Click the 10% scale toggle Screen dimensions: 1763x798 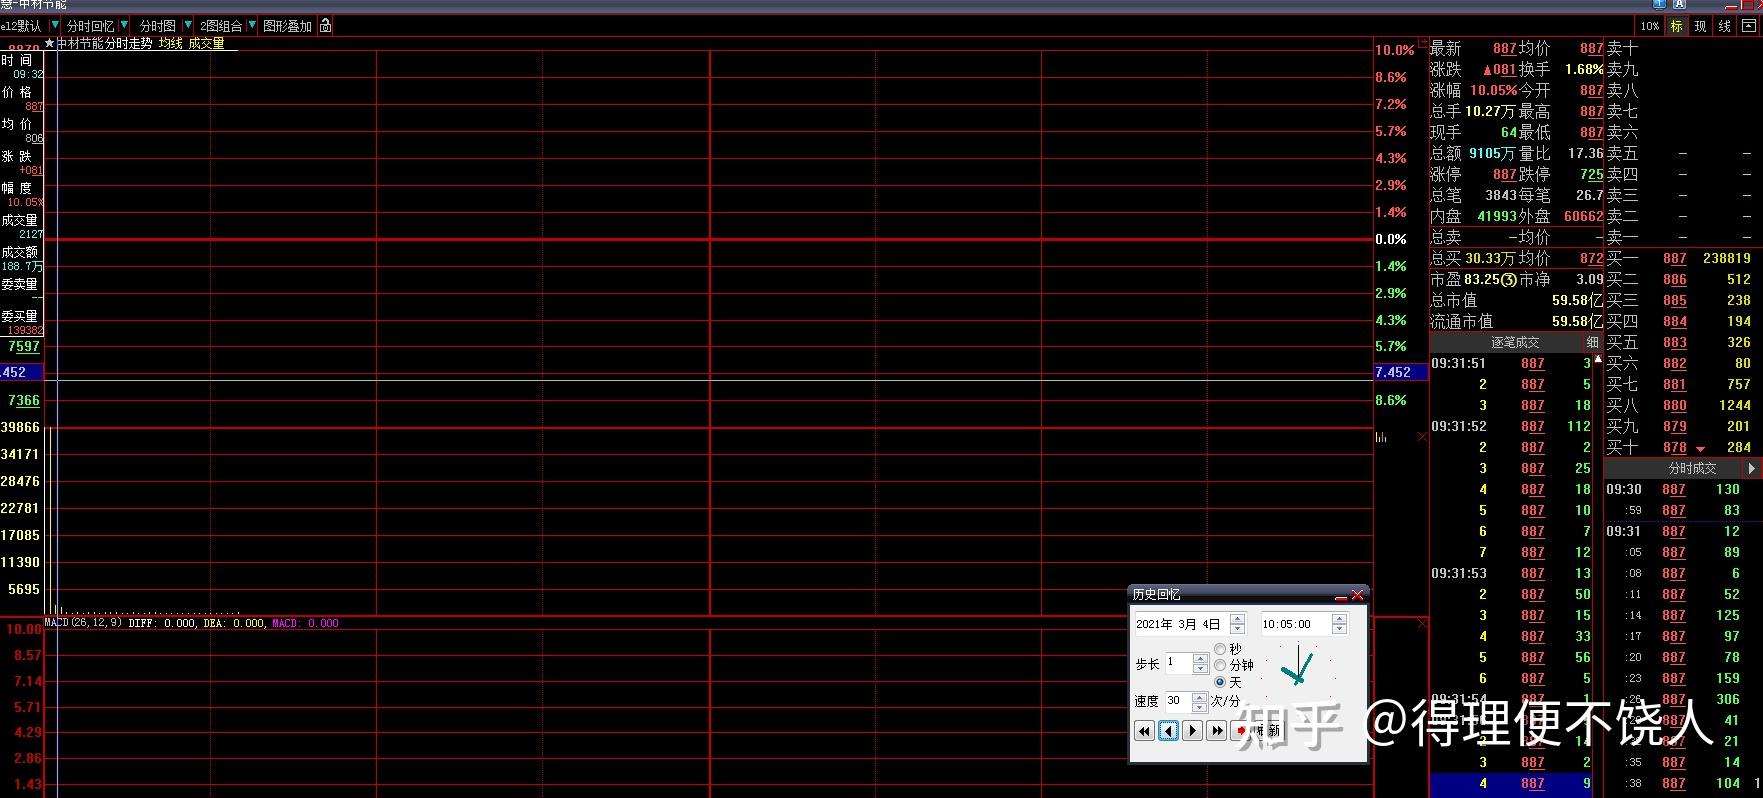1650,26
